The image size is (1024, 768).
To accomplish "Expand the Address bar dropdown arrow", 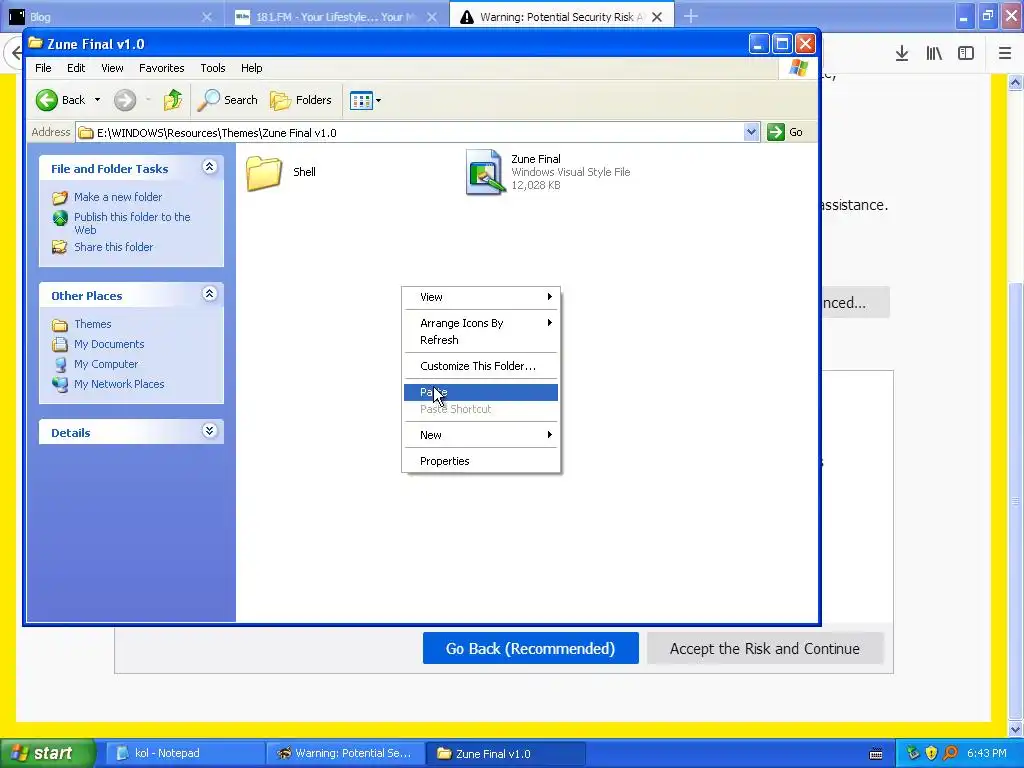I will pyautogui.click(x=751, y=132).
